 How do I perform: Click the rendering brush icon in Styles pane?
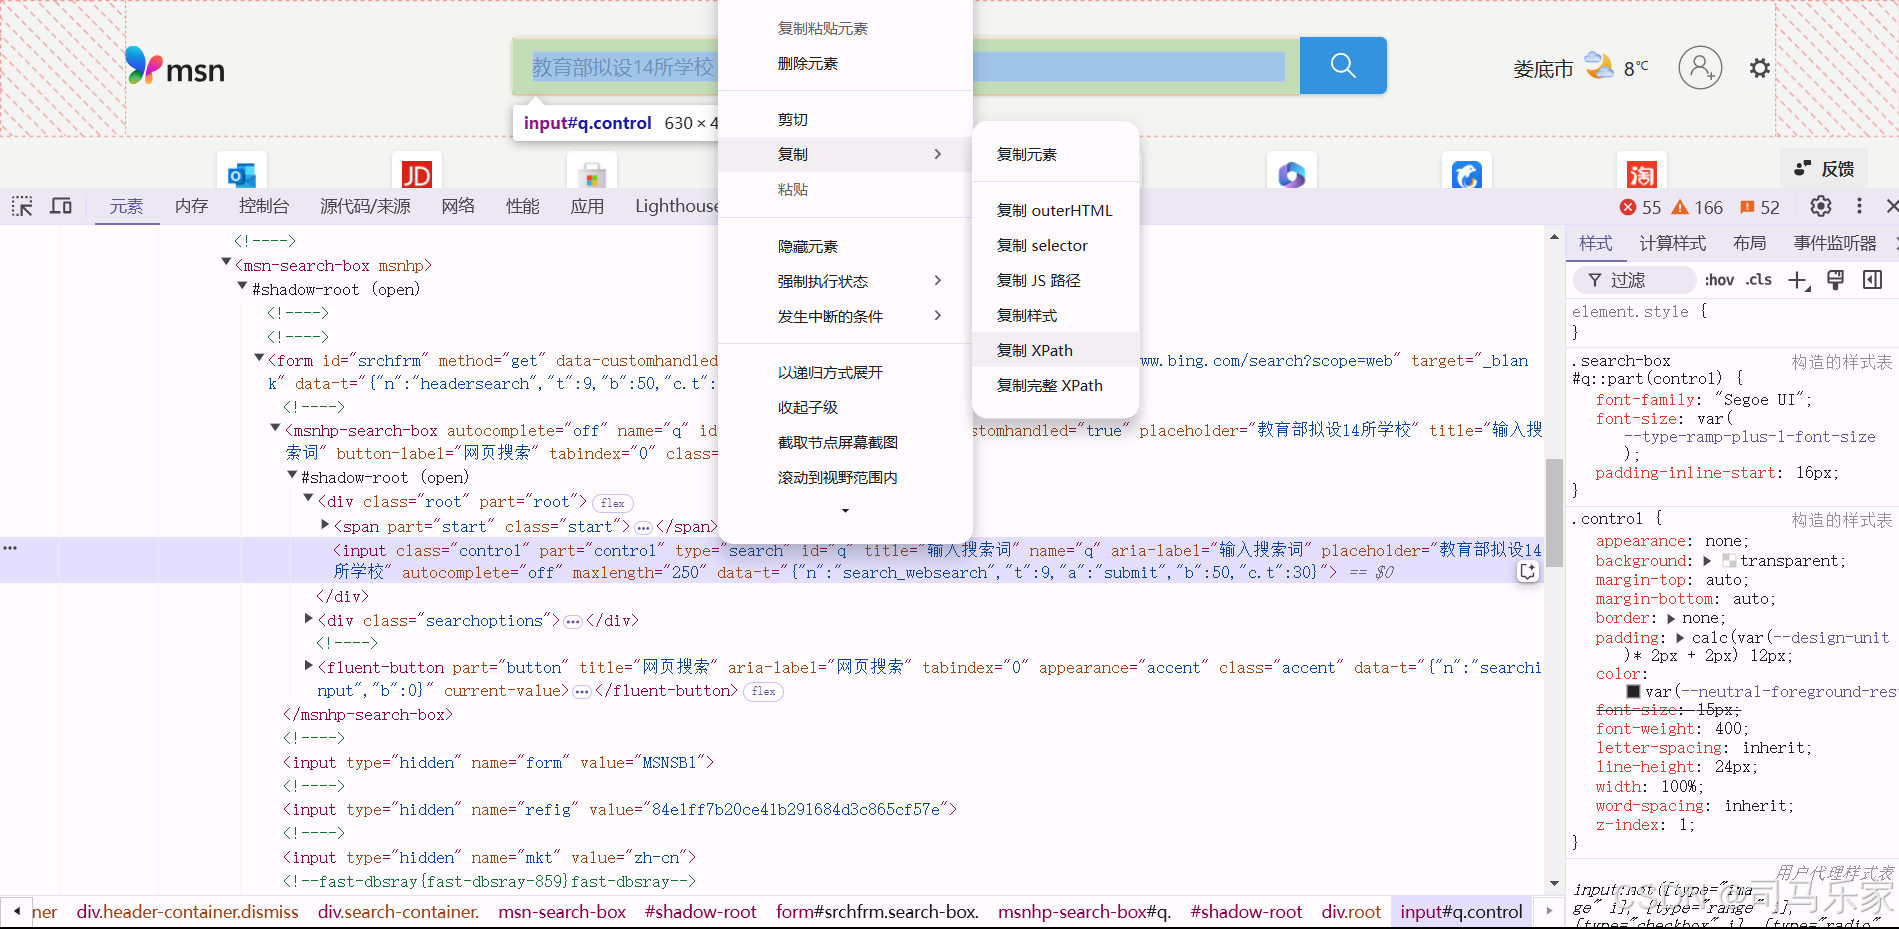(x=1835, y=279)
